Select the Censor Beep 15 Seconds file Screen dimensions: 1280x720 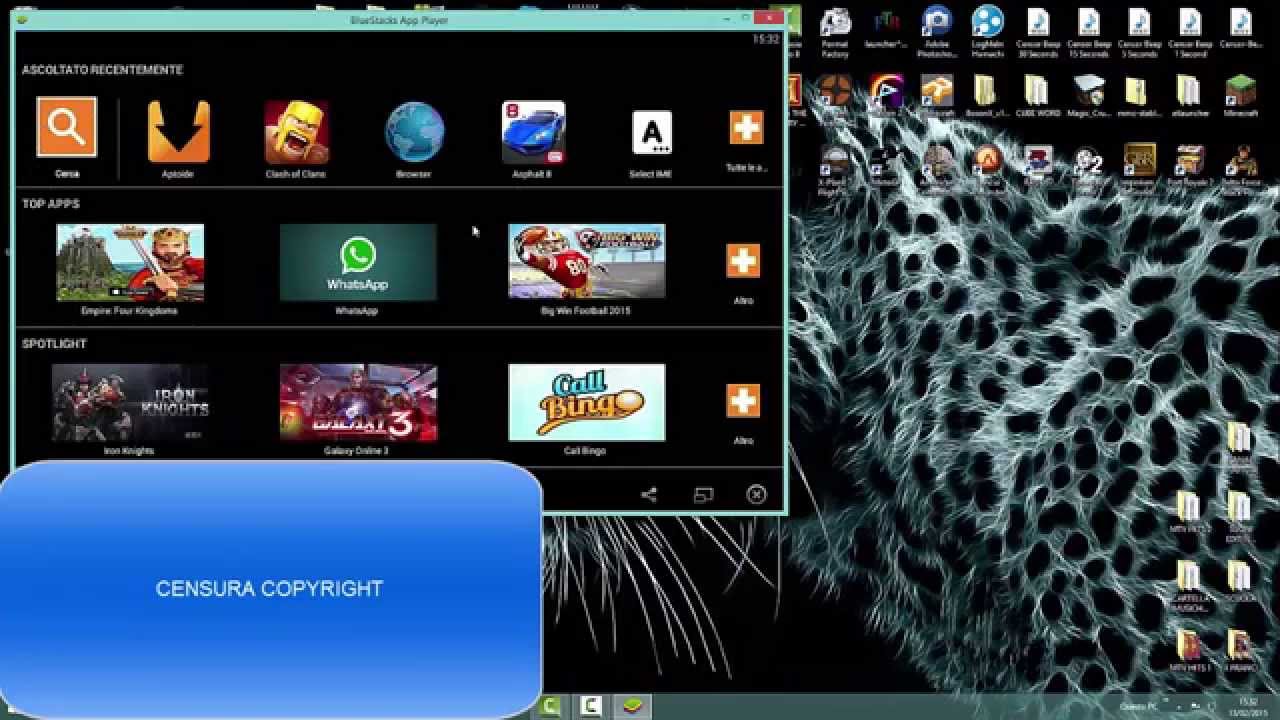click(1088, 32)
